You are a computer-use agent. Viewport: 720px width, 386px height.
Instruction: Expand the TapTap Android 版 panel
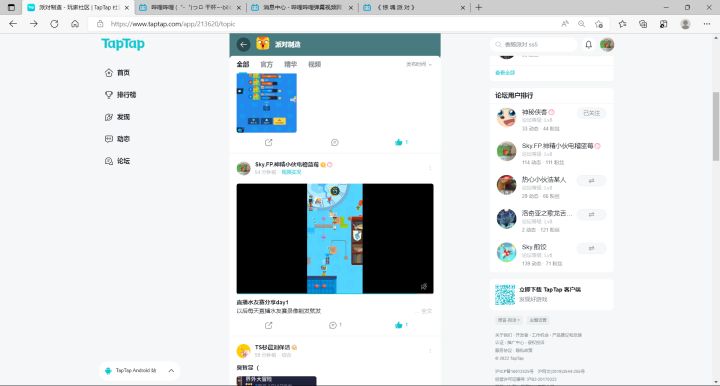(171, 370)
